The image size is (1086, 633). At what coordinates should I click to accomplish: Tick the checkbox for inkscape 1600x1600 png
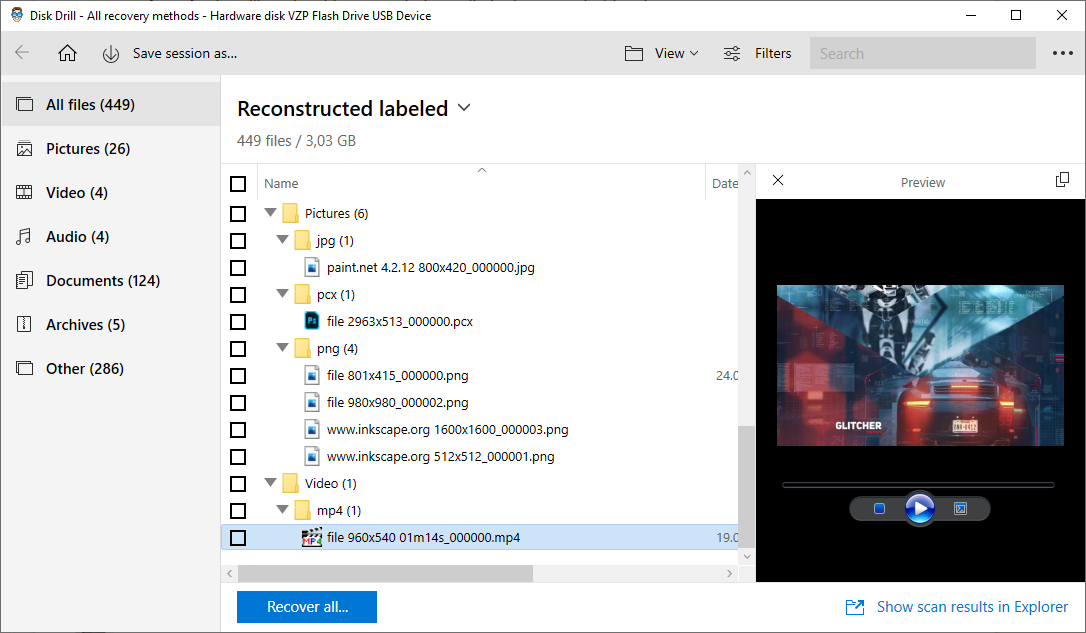coord(238,429)
